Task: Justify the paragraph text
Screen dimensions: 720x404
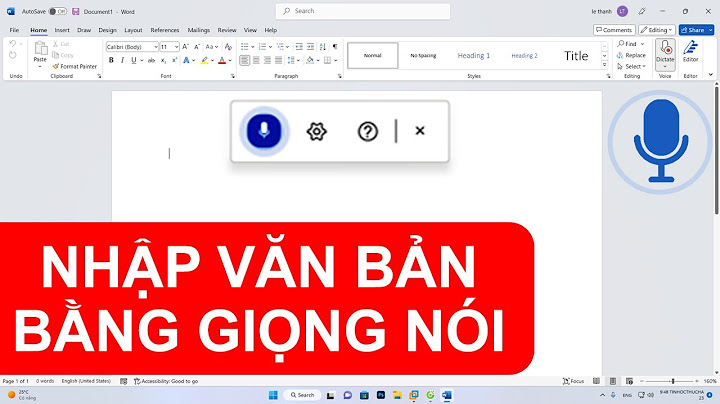Action: [279, 60]
